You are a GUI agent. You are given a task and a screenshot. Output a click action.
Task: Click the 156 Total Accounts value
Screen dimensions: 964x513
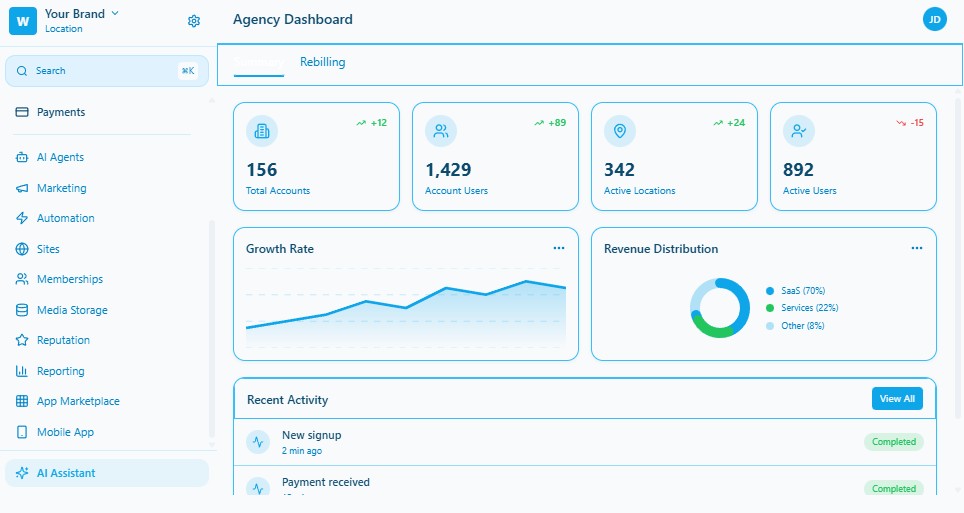coord(262,170)
